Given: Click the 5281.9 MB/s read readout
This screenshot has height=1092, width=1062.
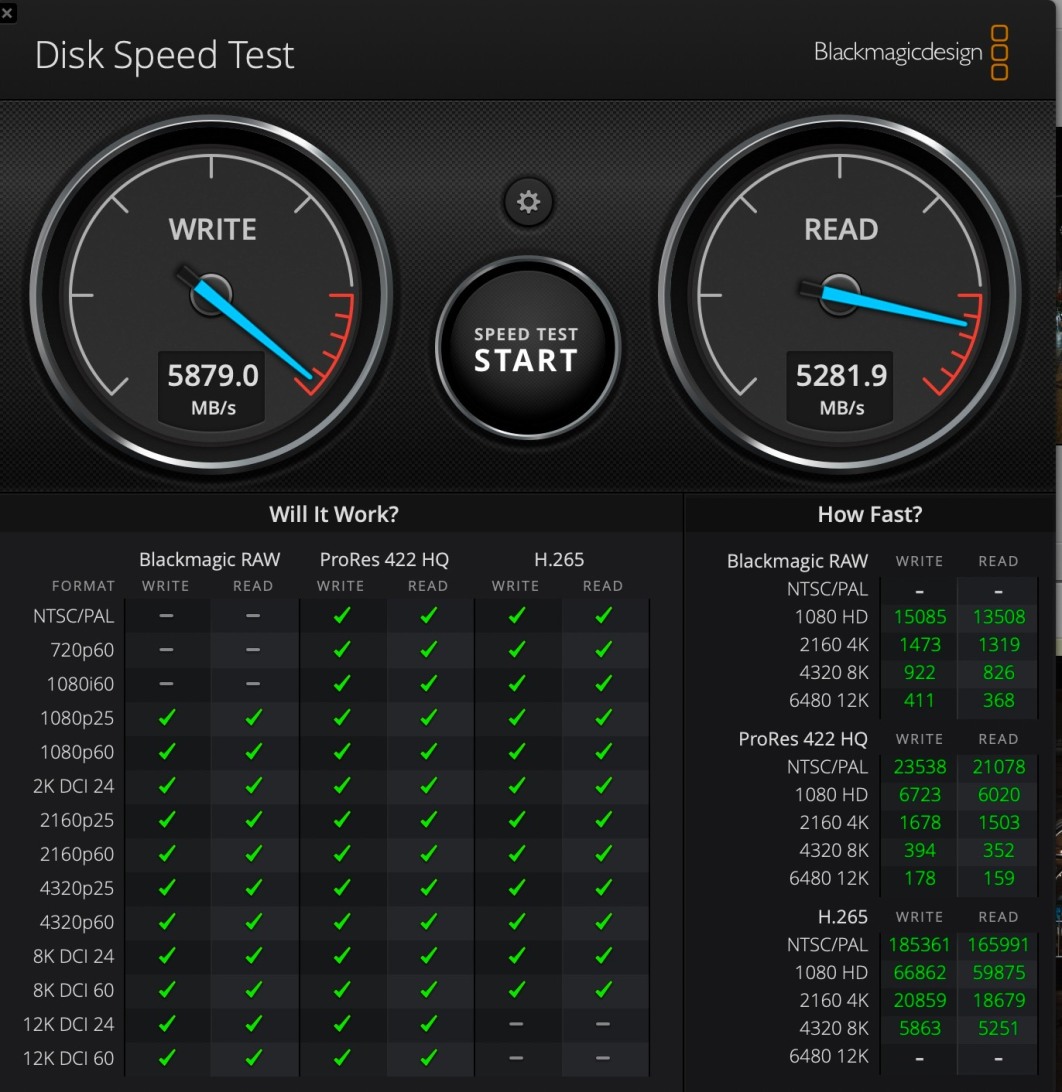Looking at the screenshot, I should click(841, 386).
